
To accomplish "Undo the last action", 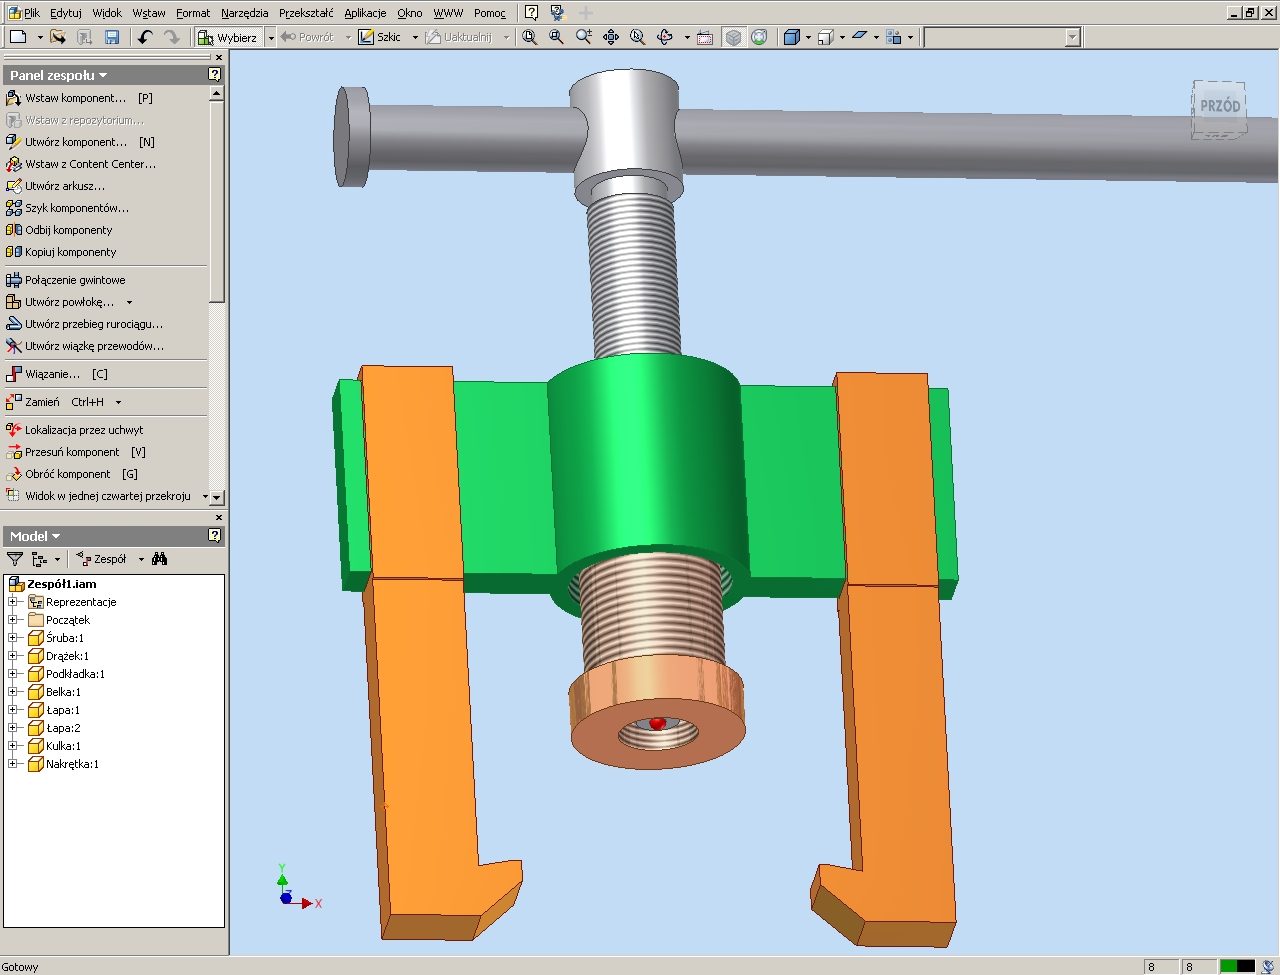I will click(x=145, y=37).
